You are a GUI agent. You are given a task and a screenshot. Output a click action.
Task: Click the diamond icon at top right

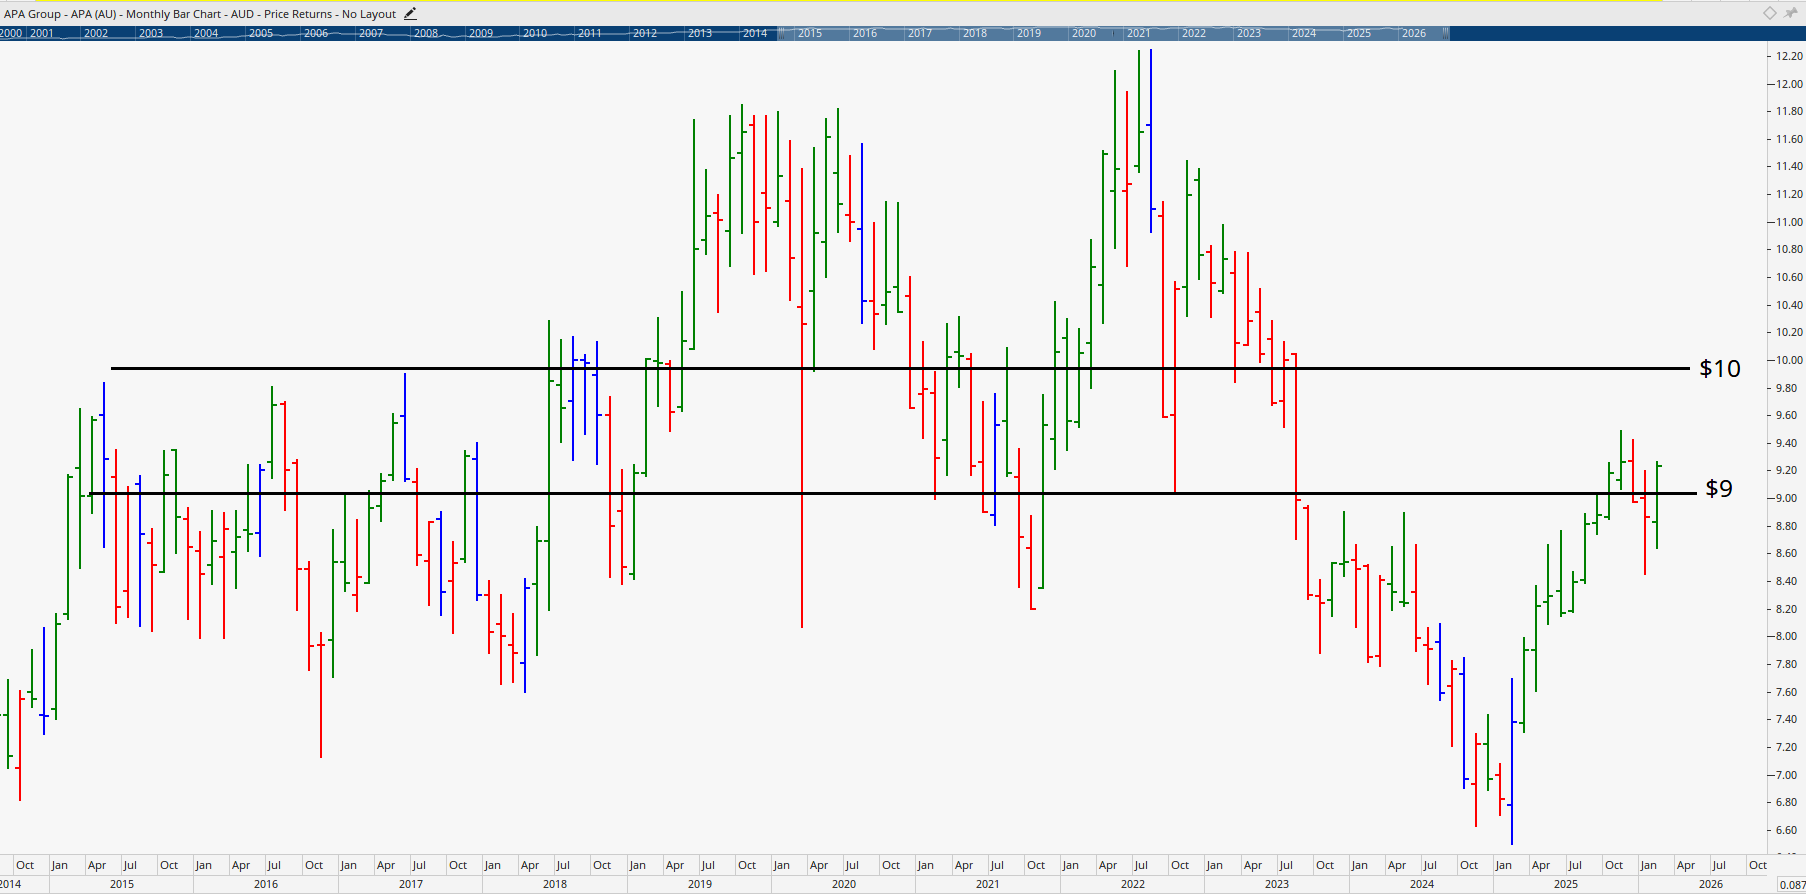coord(1769,13)
